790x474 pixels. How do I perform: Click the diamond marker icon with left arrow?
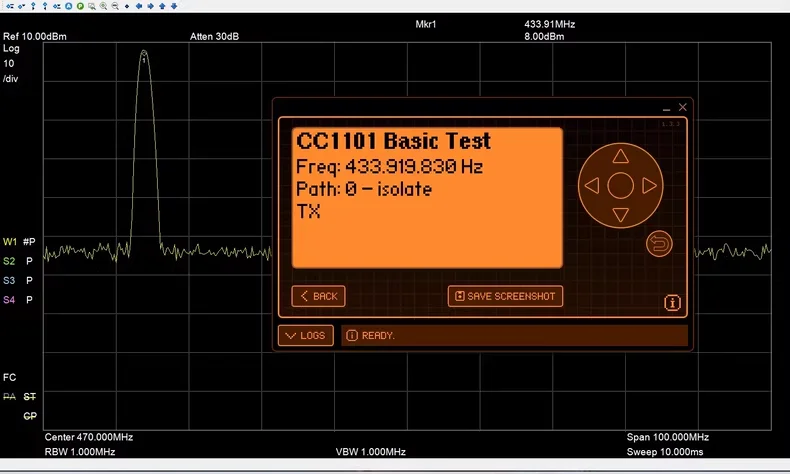pyautogui.click(x=45, y=6)
